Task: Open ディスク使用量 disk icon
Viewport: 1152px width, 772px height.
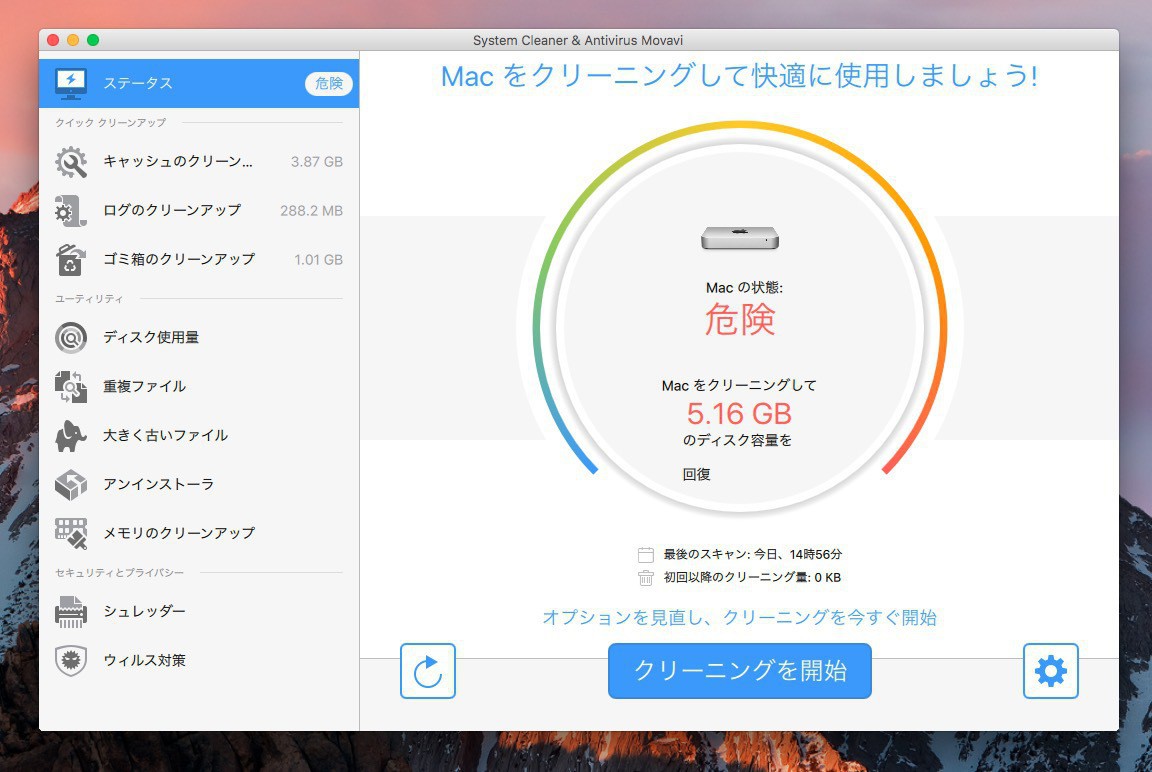Action: click(71, 337)
